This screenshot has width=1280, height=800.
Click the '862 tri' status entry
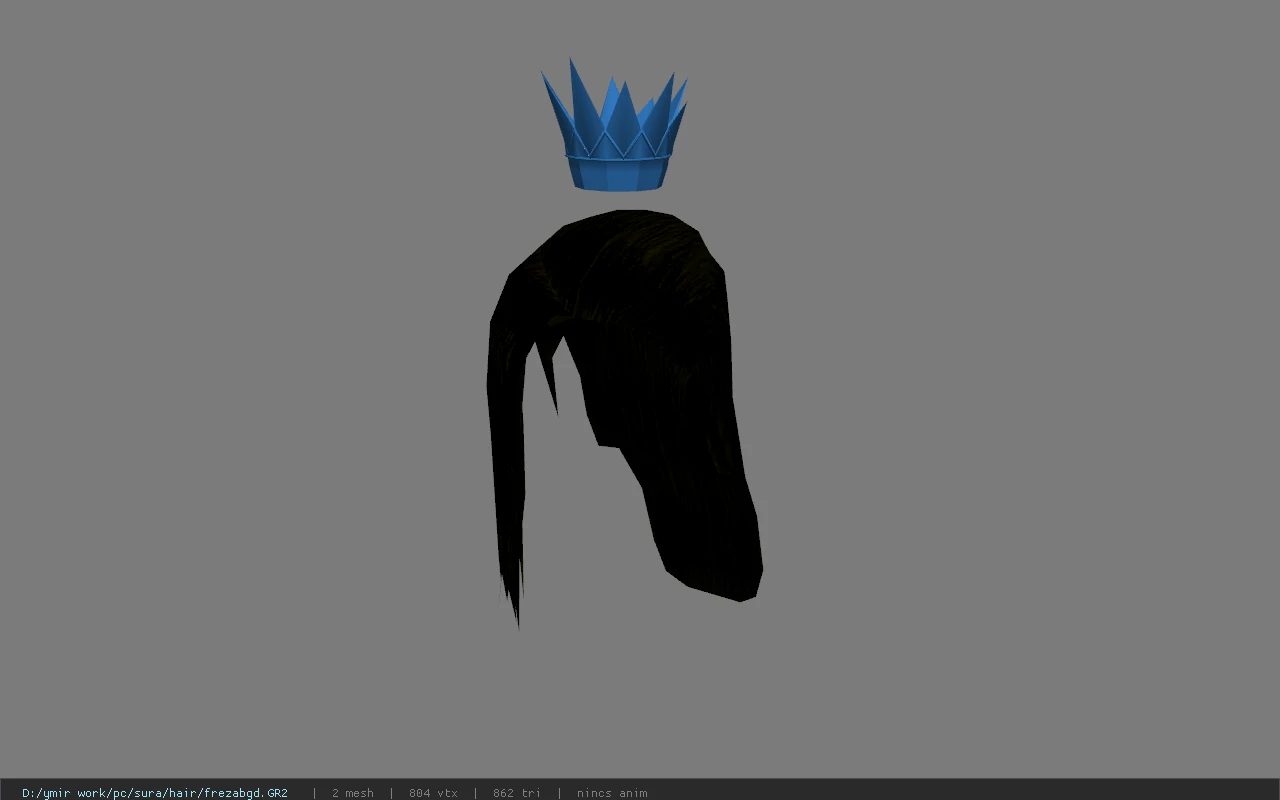coord(517,793)
